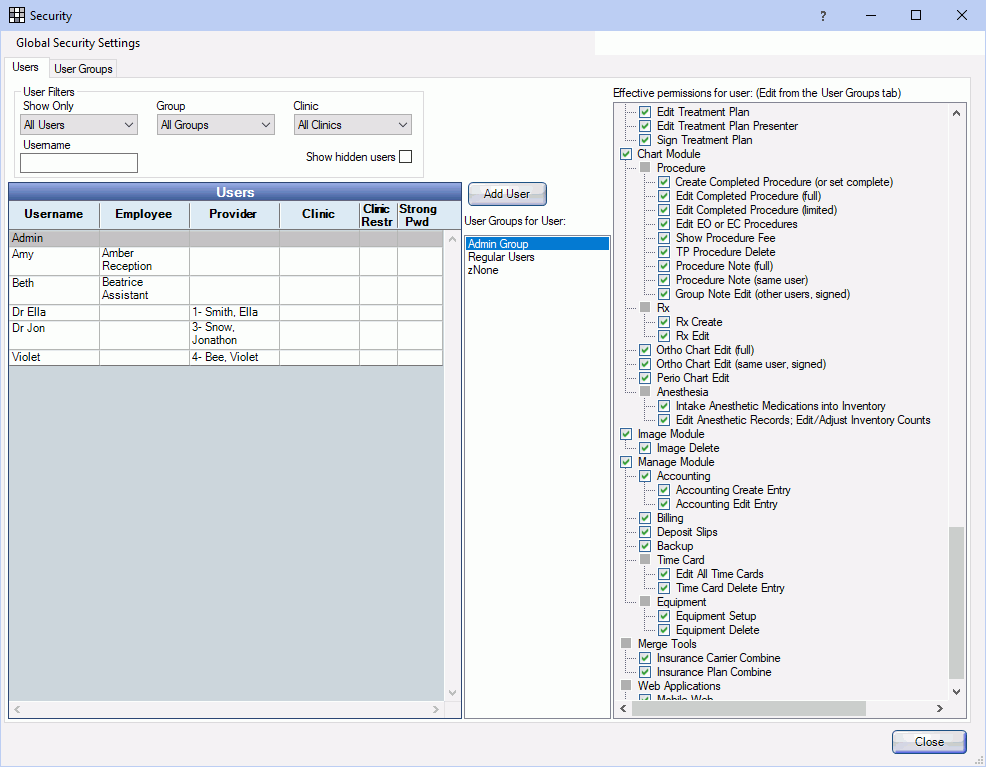Select the Amy user row
986x767 pixels.
(x=226, y=260)
